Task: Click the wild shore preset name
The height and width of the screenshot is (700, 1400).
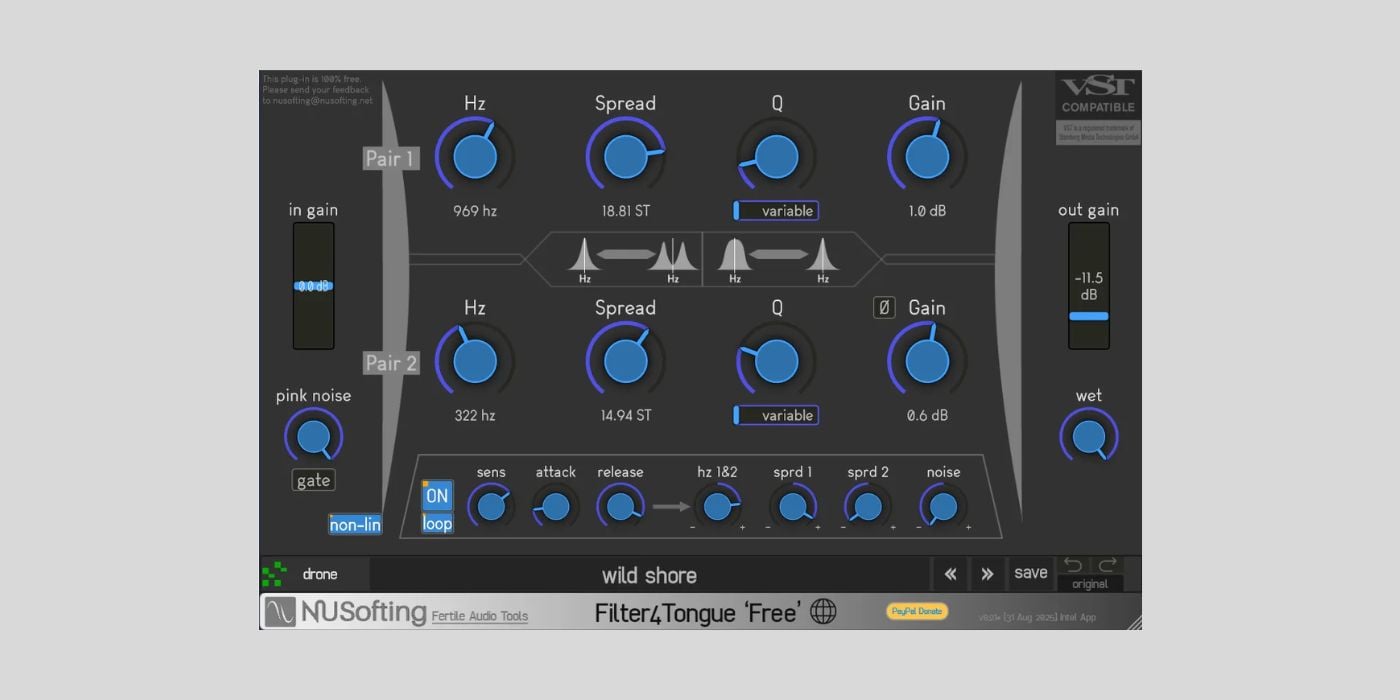Action: tap(650, 574)
